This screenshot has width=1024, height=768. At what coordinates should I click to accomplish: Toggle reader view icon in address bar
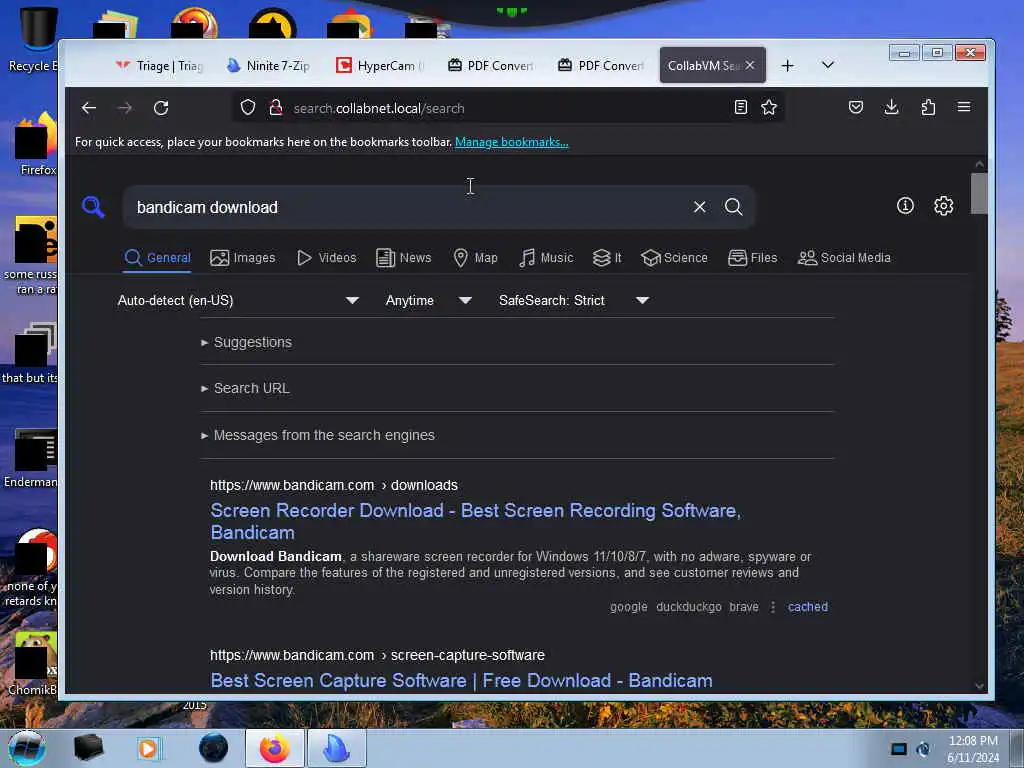tap(741, 107)
